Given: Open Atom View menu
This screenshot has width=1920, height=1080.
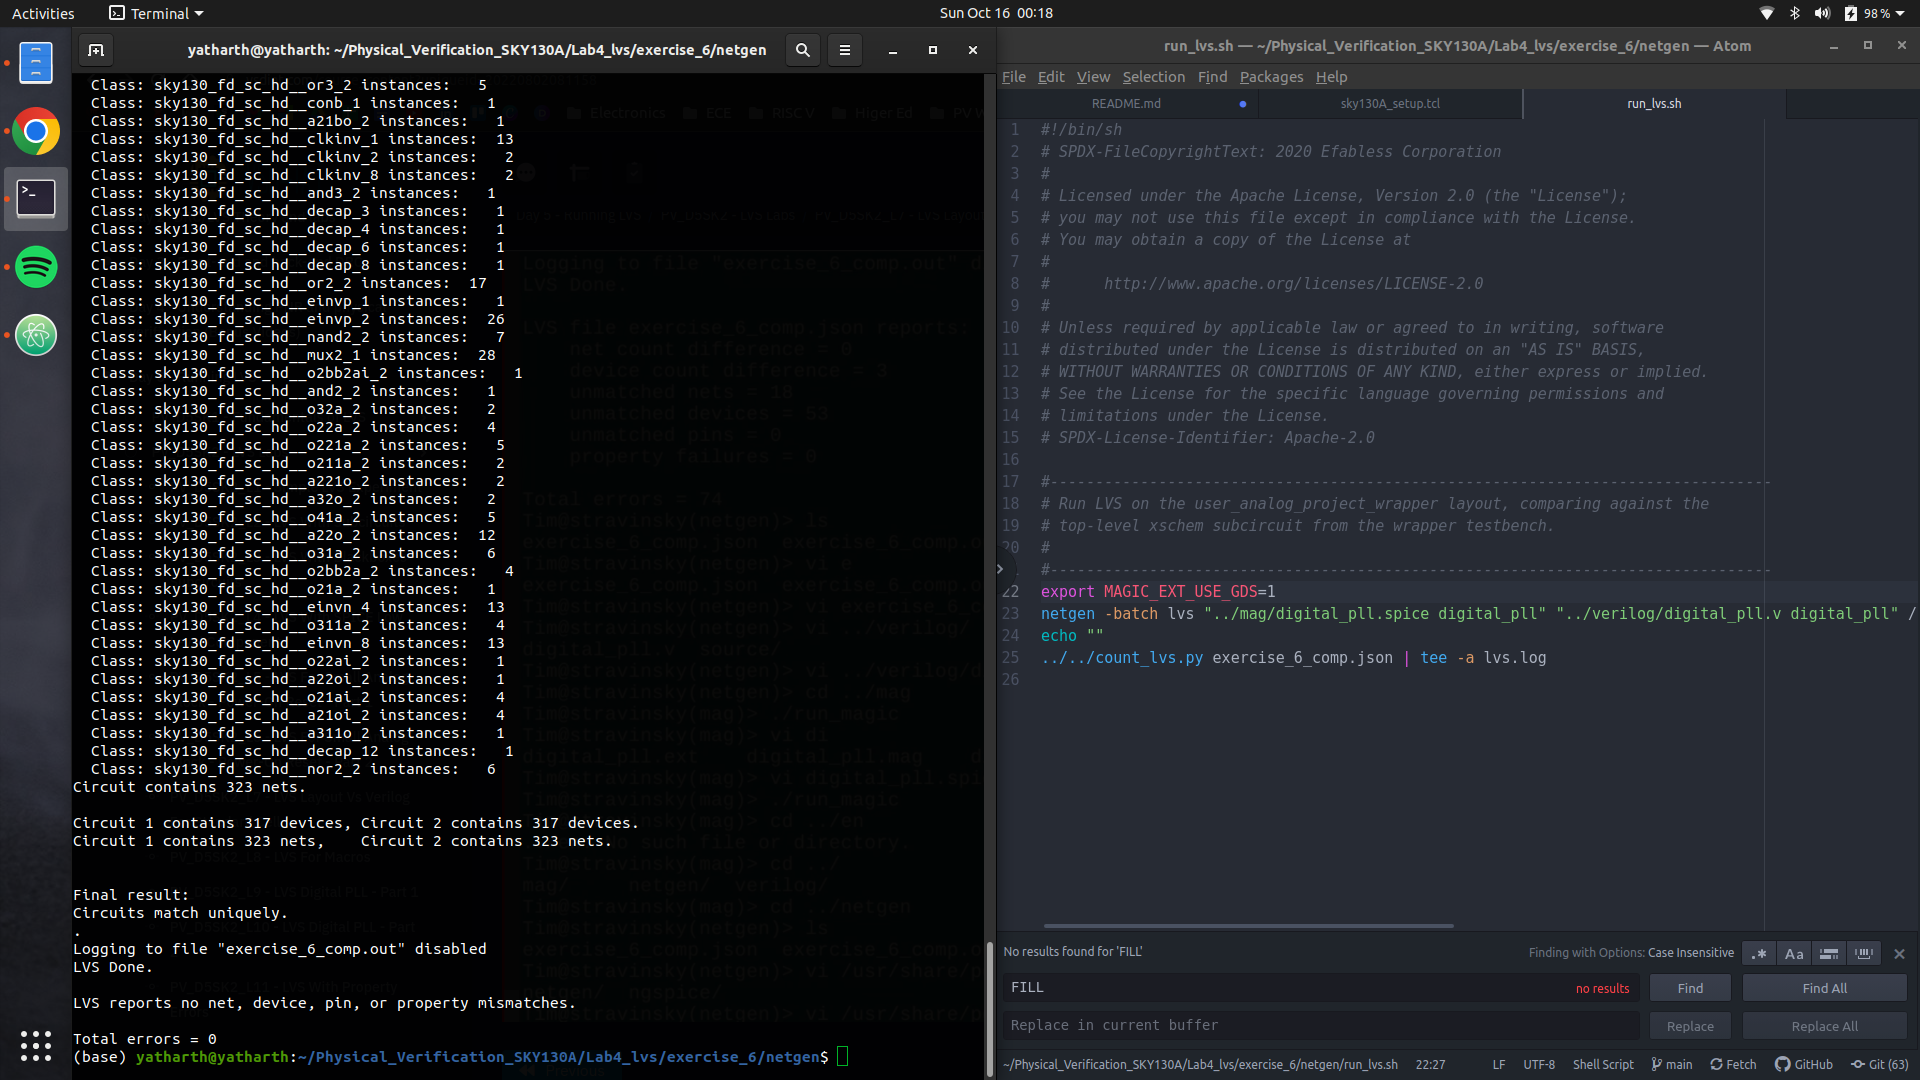Looking at the screenshot, I should tap(1093, 77).
